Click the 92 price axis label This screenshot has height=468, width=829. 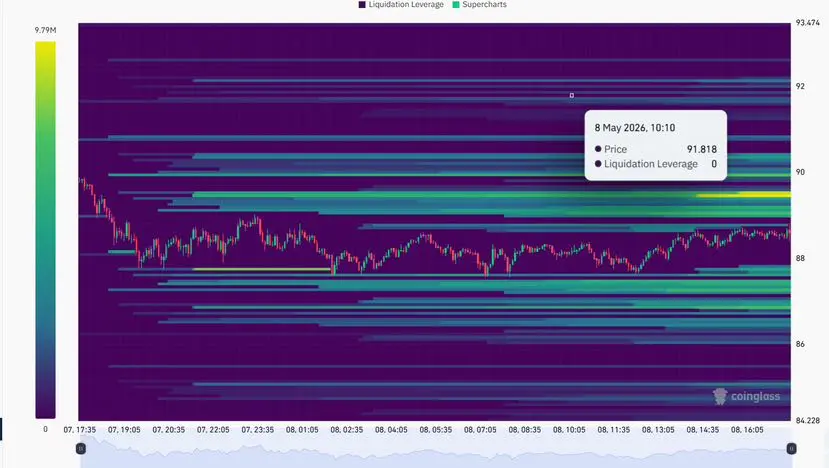point(800,86)
